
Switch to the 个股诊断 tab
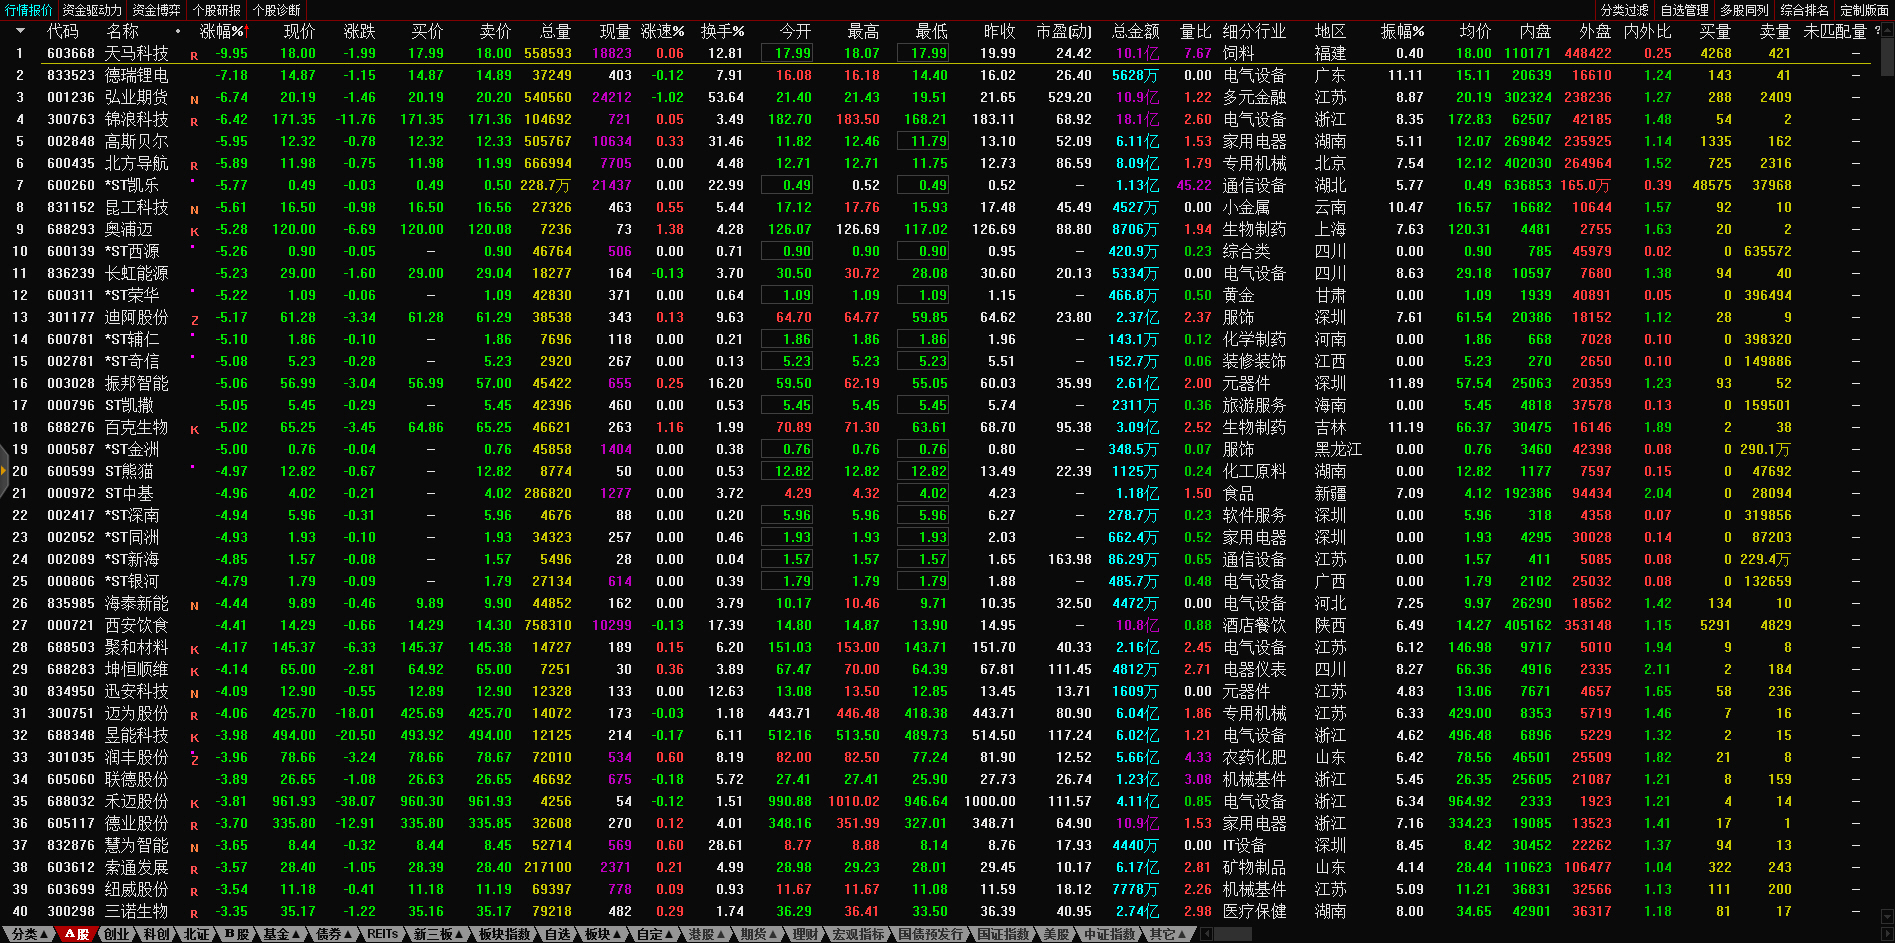pyautogui.click(x=277, y=10)
